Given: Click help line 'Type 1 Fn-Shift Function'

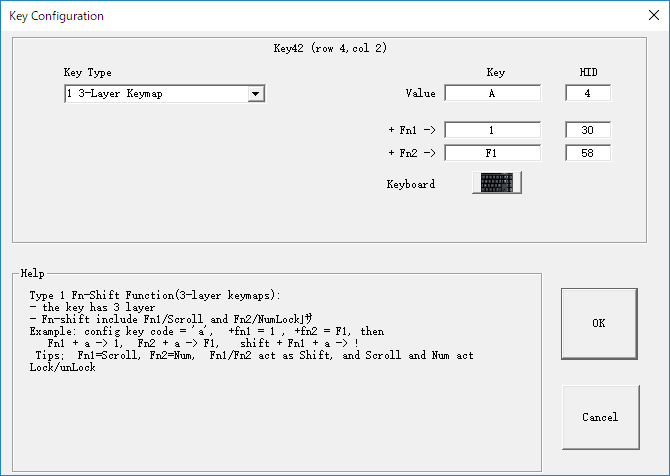Looking at the screenshot, I should click(x=155, y=295).
